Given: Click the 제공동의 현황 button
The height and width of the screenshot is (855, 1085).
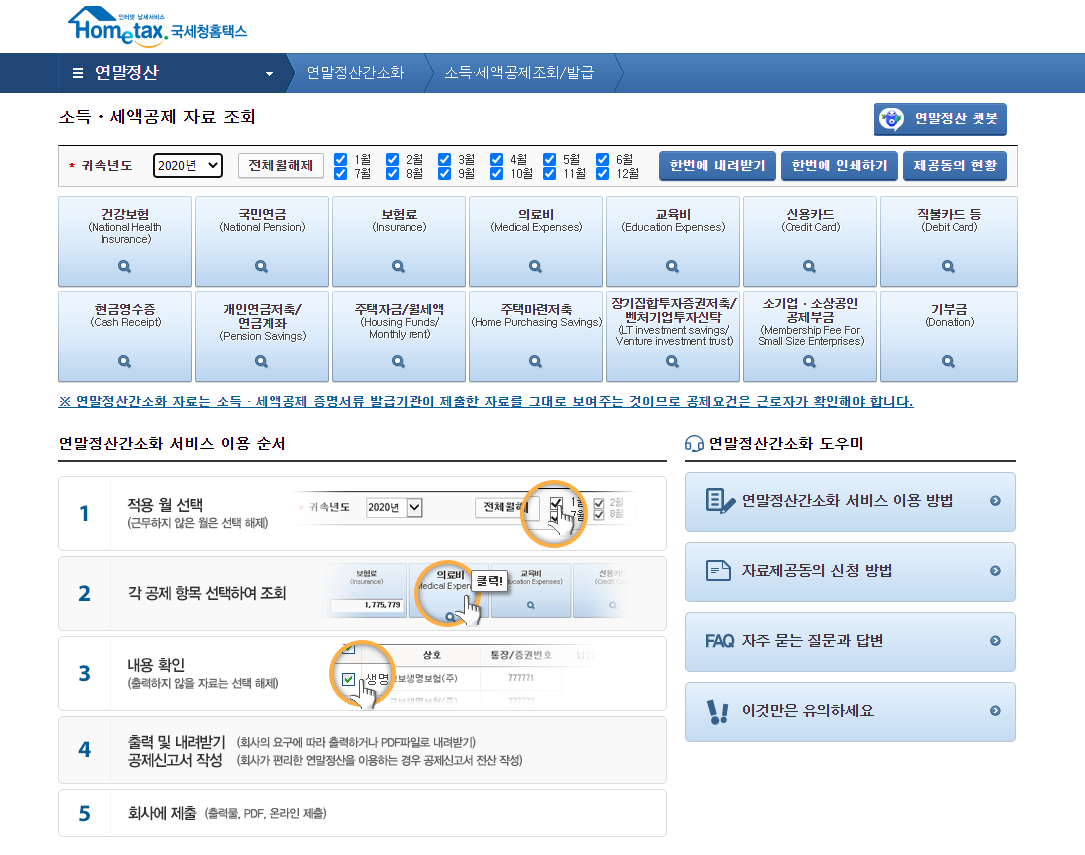Looking at the screenshot, I should (955, 166).
